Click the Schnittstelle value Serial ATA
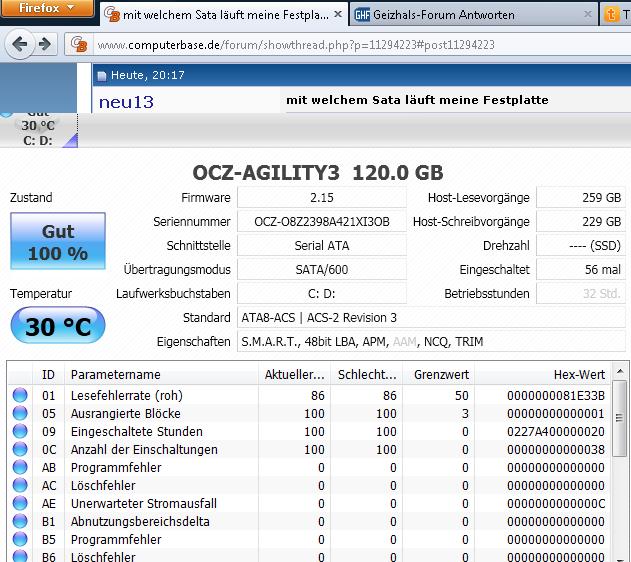The width and height of the screenshot is (631, 562). pyautogui.click(x=322, y=245)
